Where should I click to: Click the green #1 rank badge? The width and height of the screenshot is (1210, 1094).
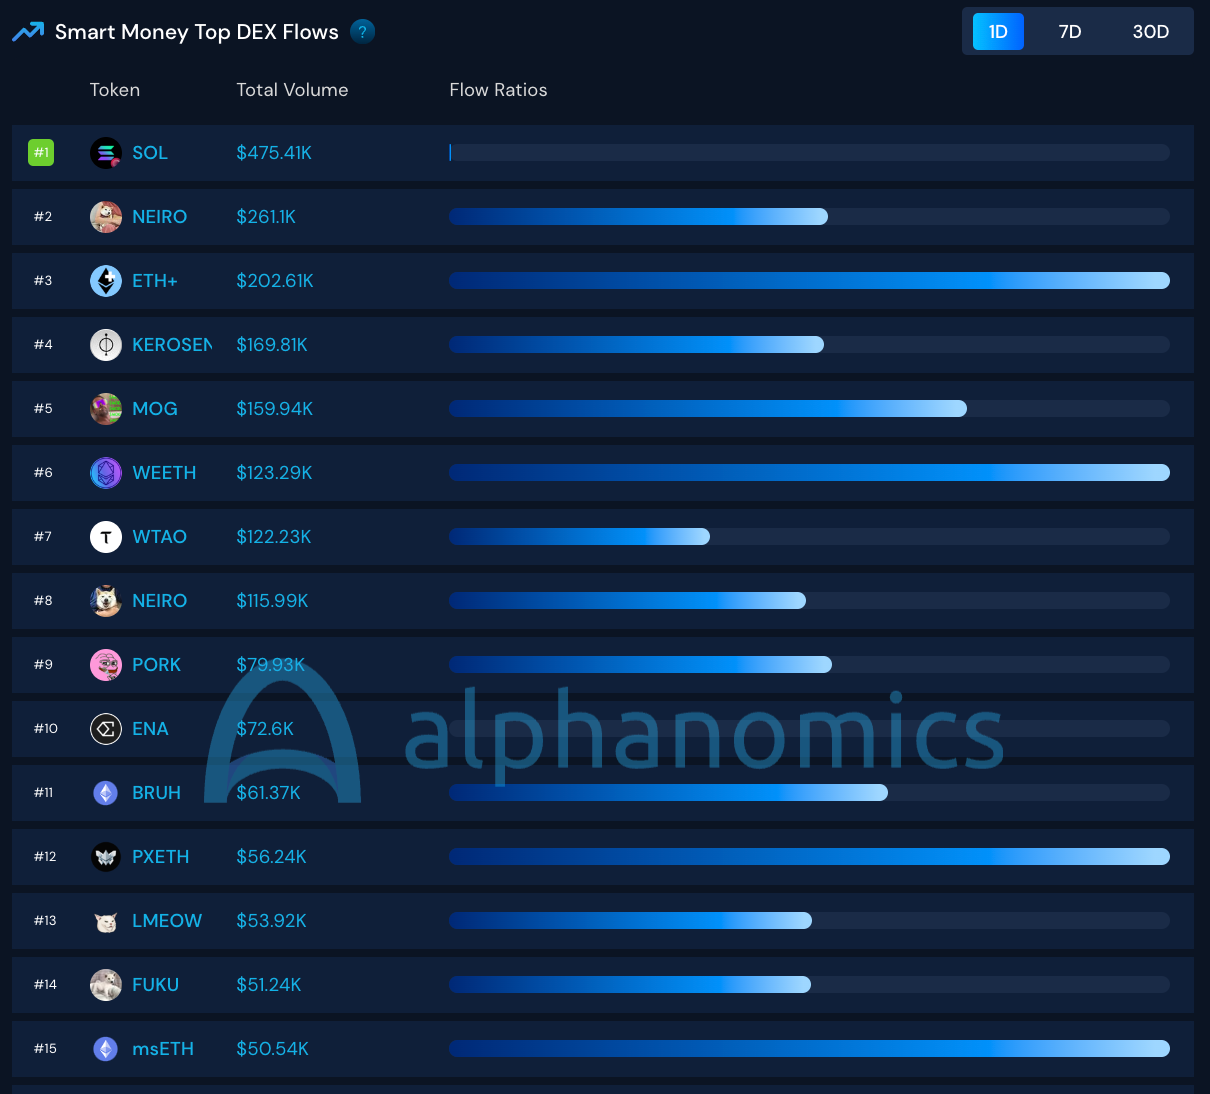41,153
